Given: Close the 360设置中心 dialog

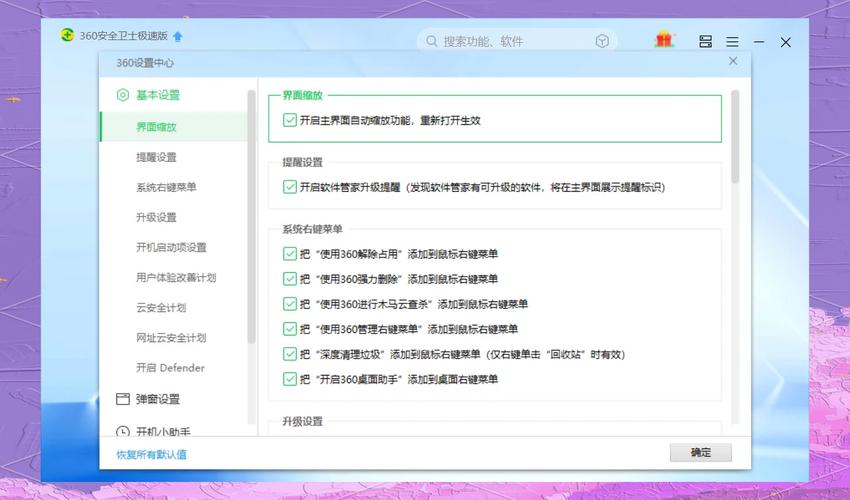Looking at the screenshot, I should pyautogui.click(x=733, y=61).
